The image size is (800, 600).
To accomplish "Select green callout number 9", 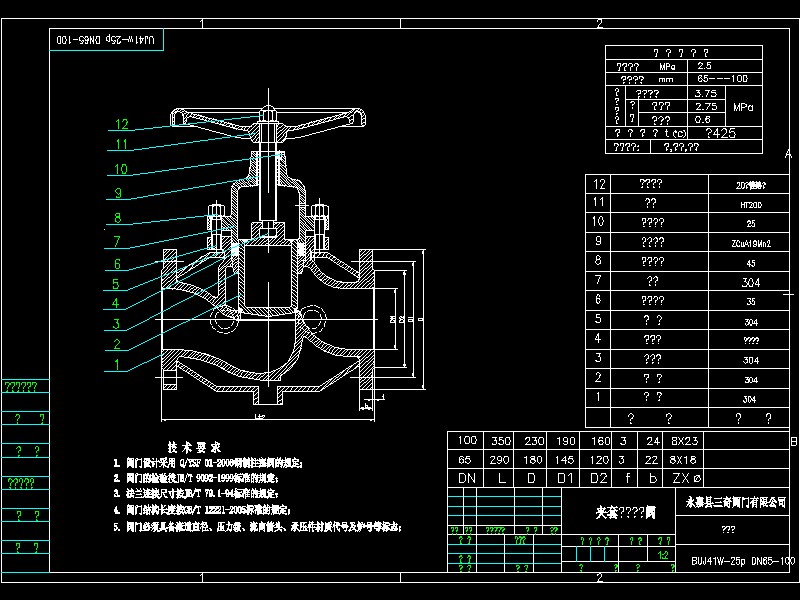I will [x=118, y=193].
